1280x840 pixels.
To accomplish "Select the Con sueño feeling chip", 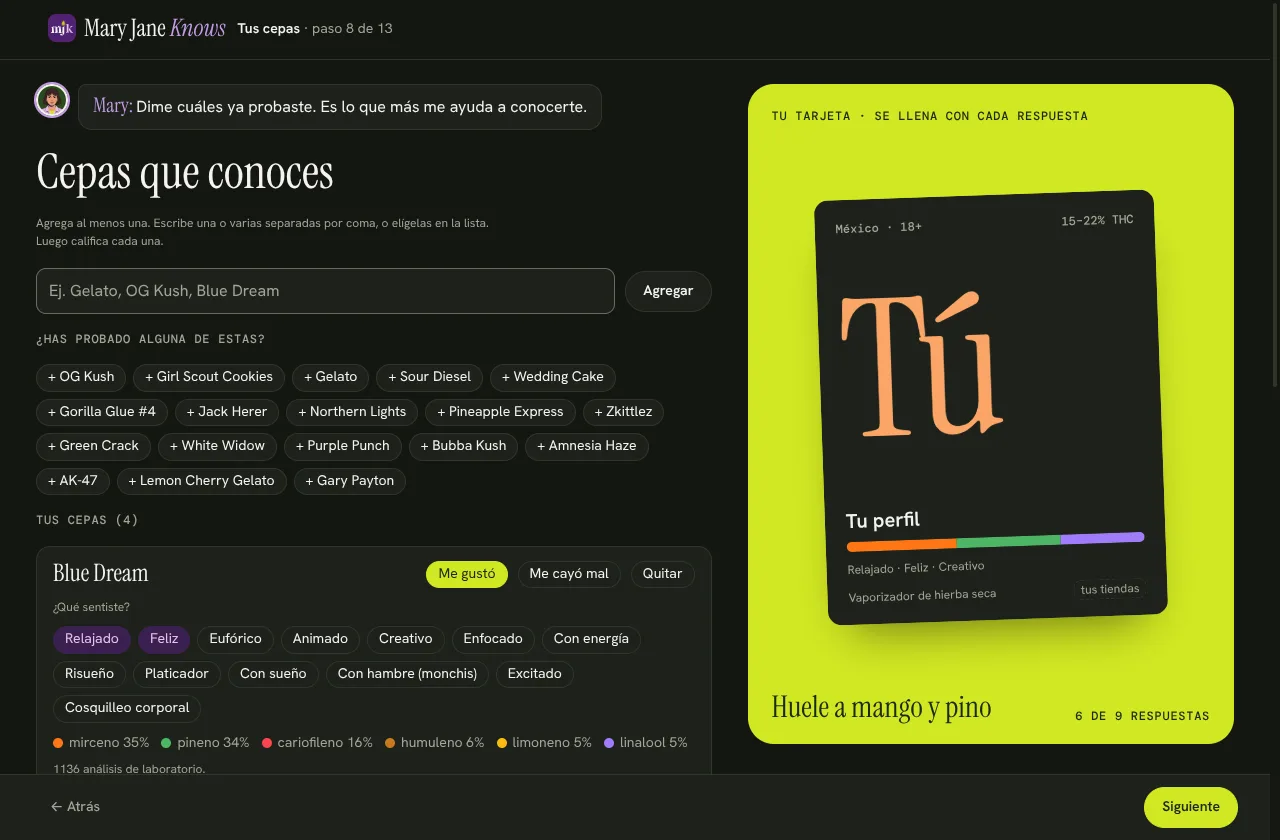I will point(273,674).
